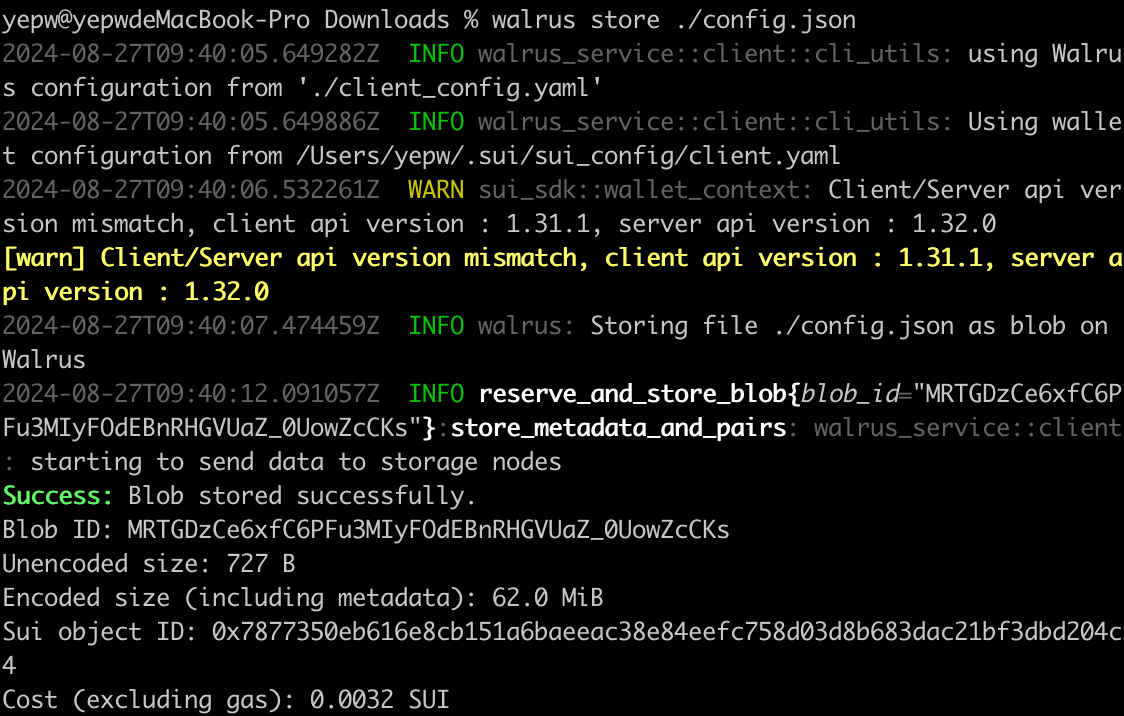Click the timestamp '2024-08-27T09:40:12.091057Z'
The image size is (1124, 716).
click(x=191, y=394)
